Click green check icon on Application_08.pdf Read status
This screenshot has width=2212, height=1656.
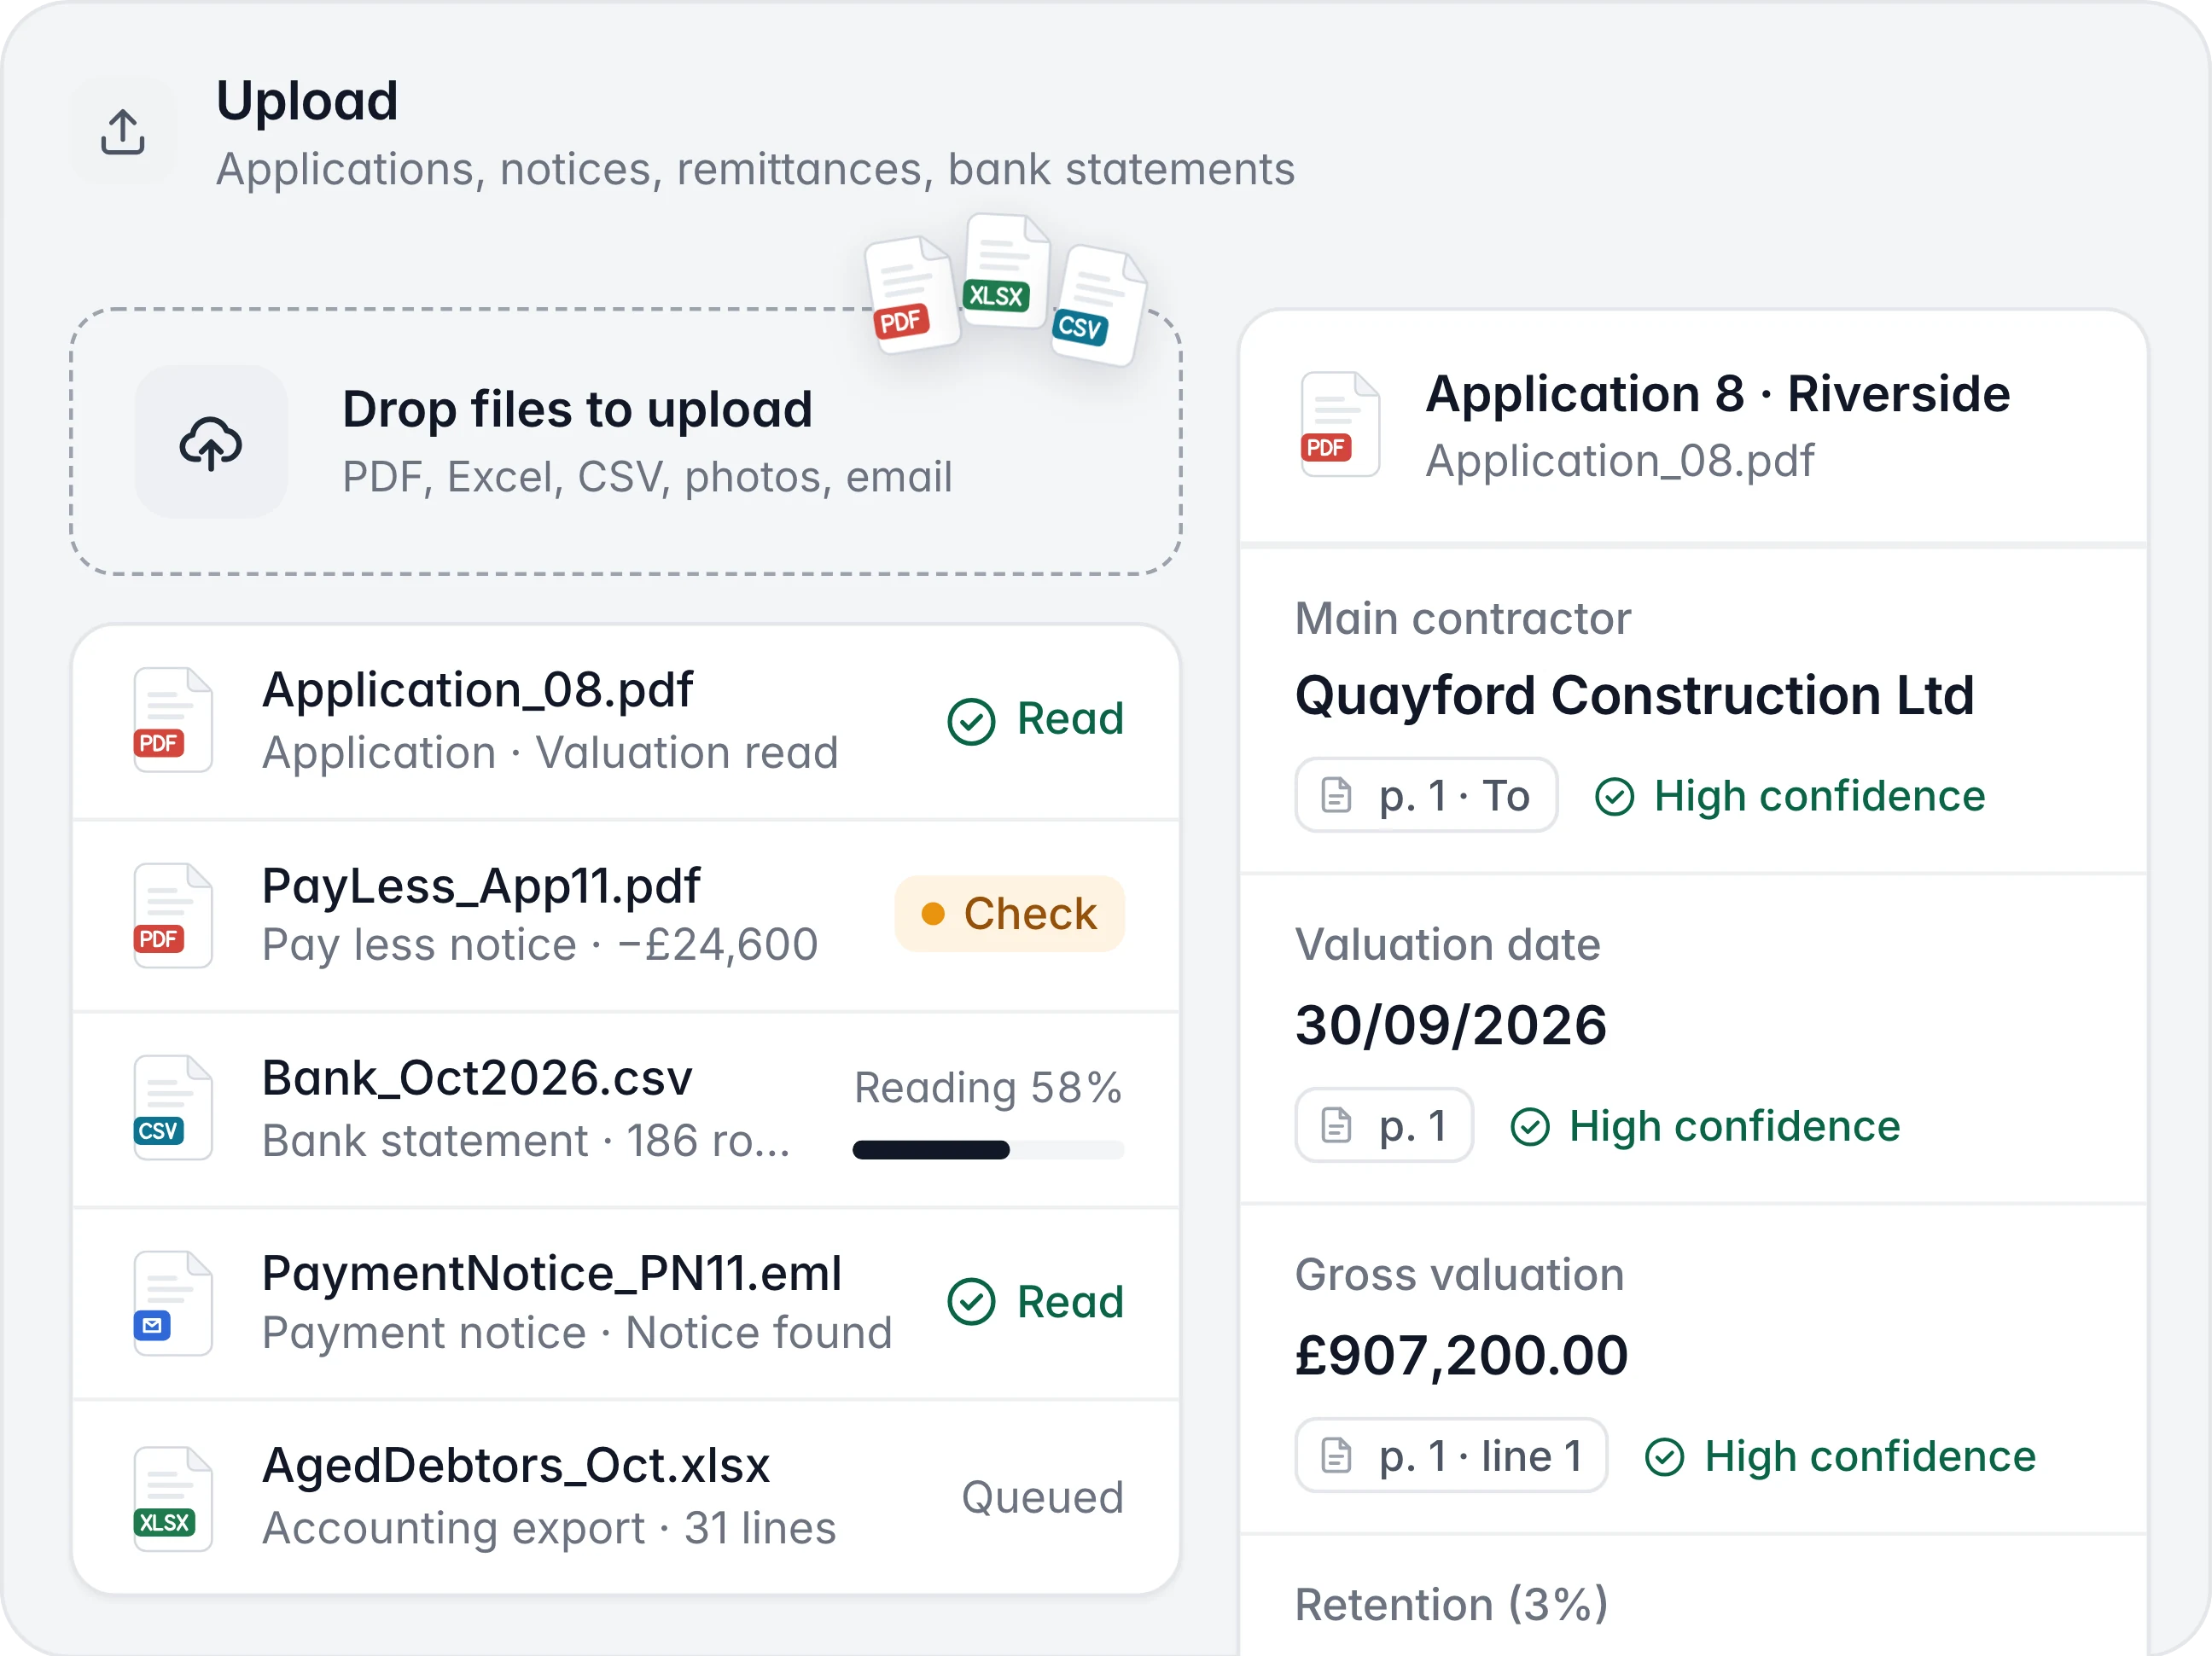(x=971, y=721)
